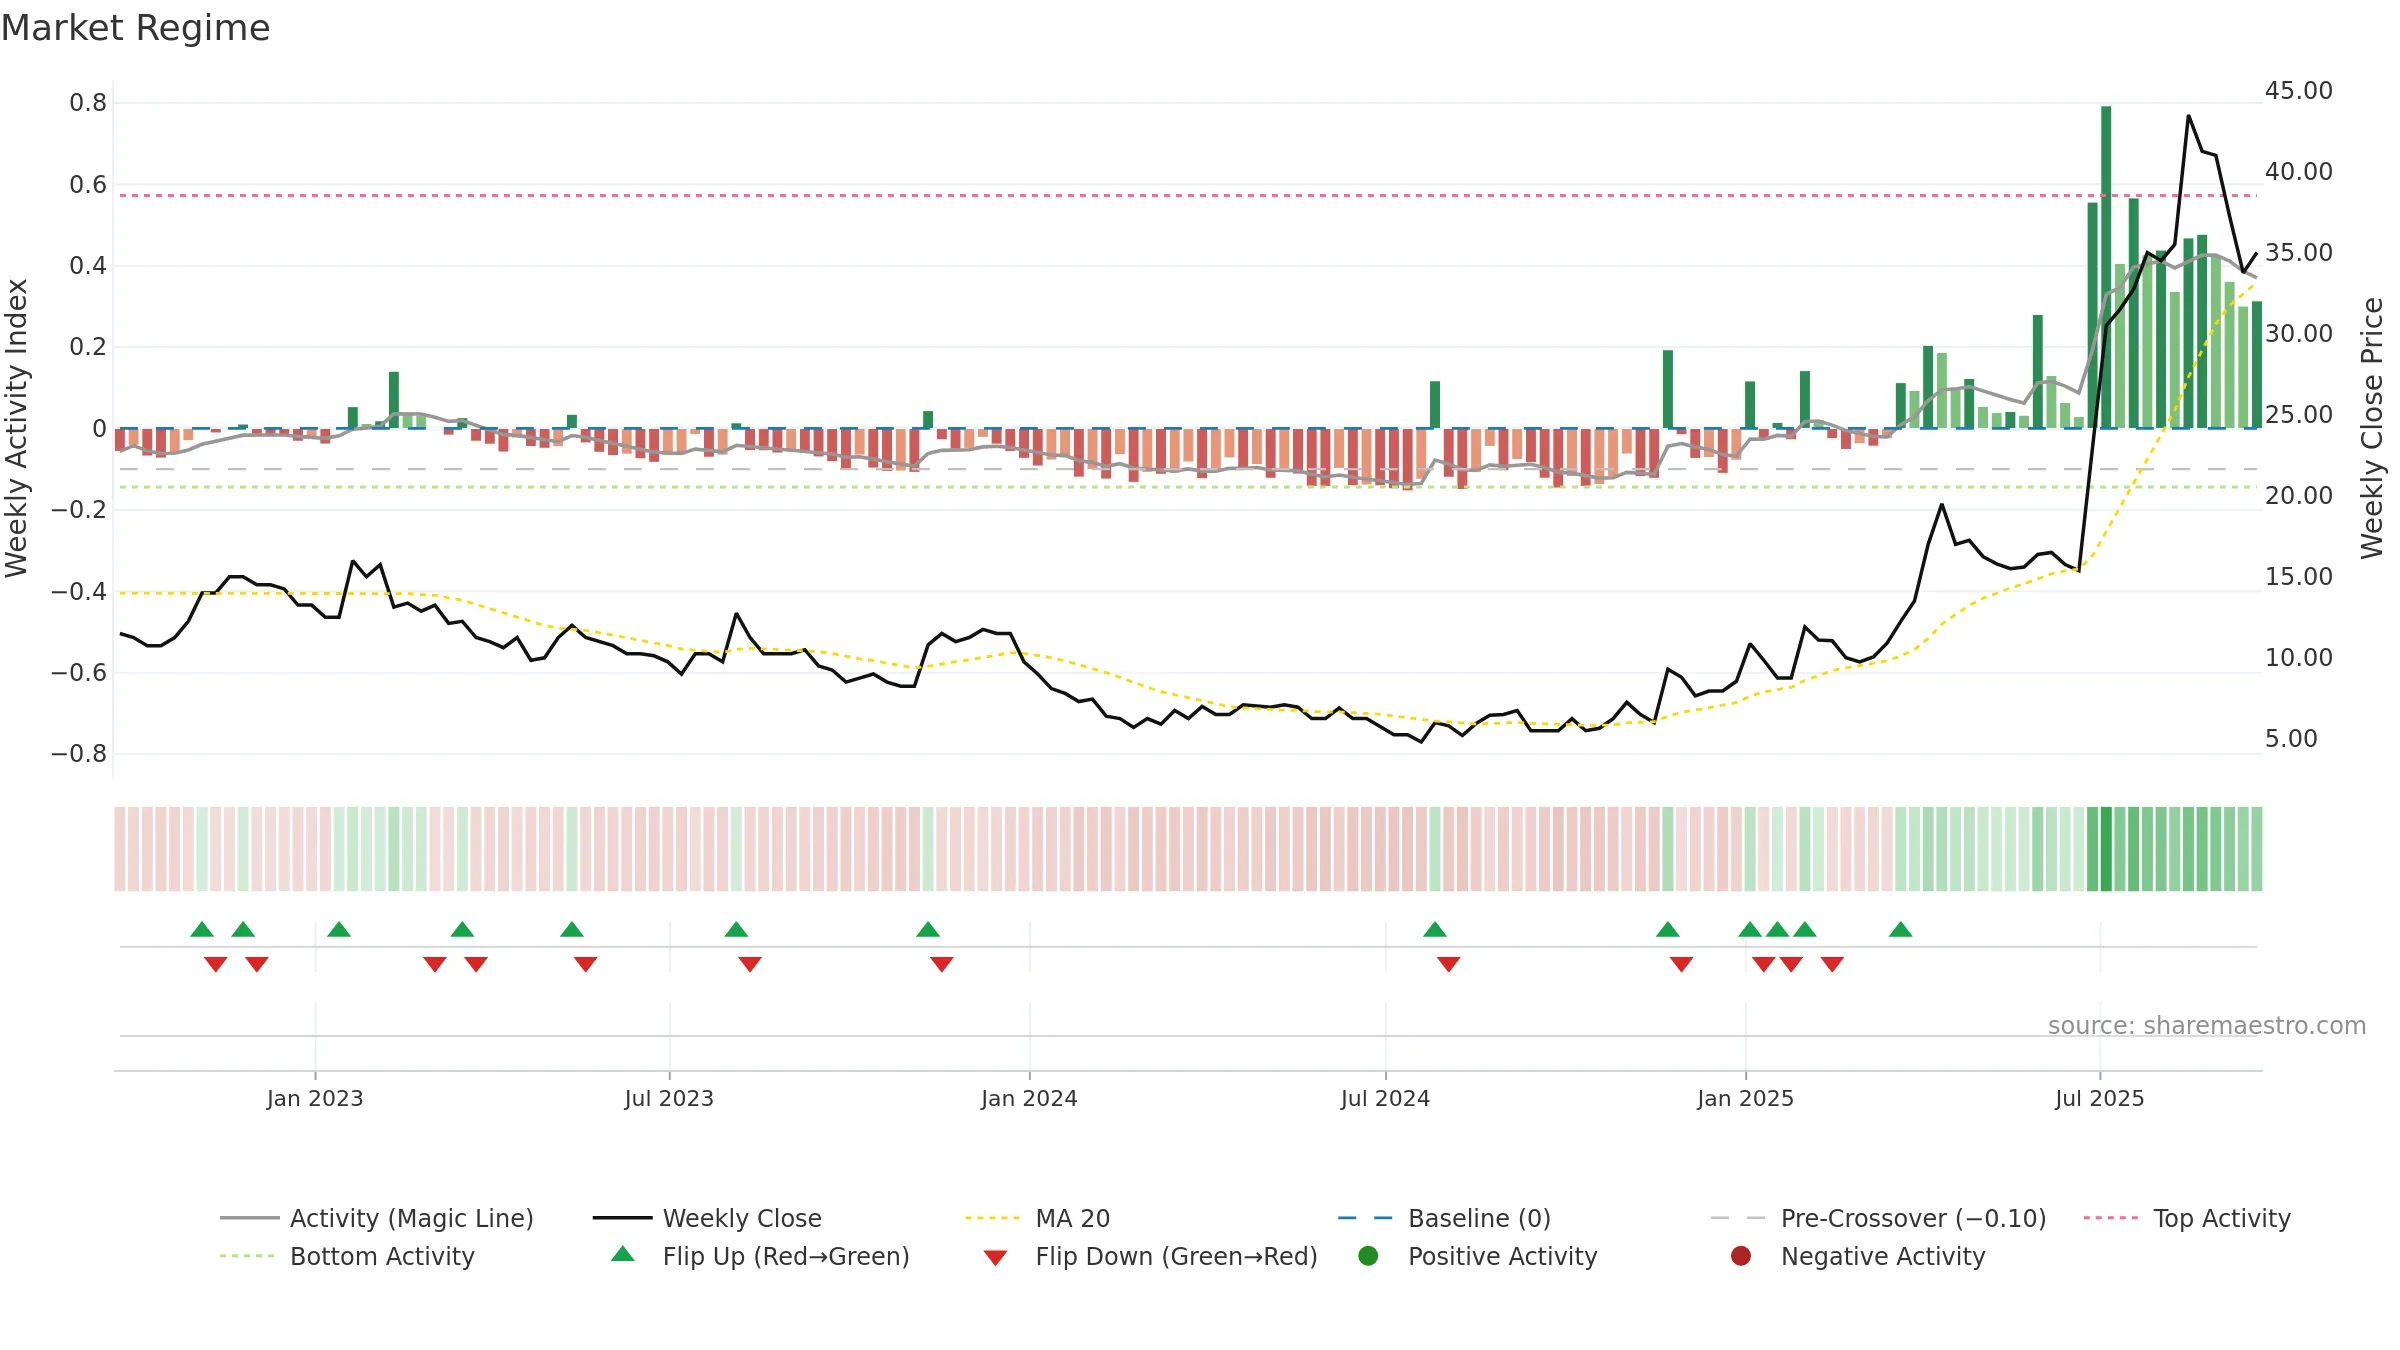Click the 0.8 activity tick label
The image size is (2400, 1350).
coord(88,103)
